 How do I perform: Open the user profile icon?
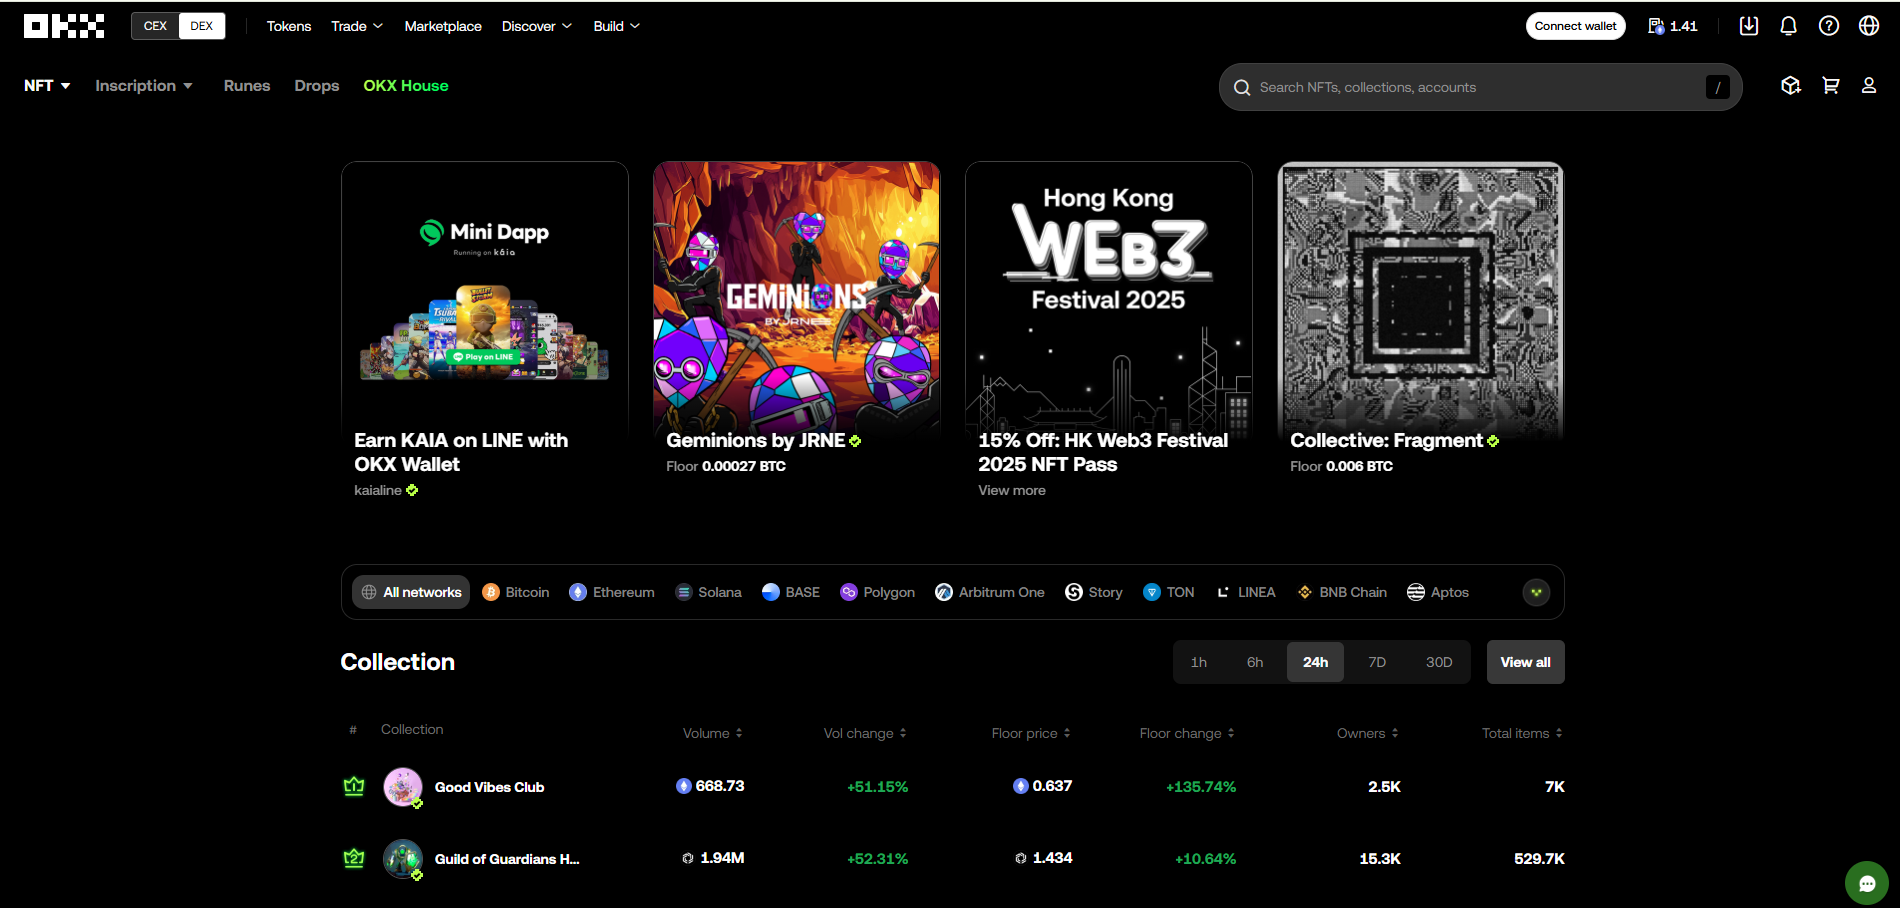[x=1869, y=86]
